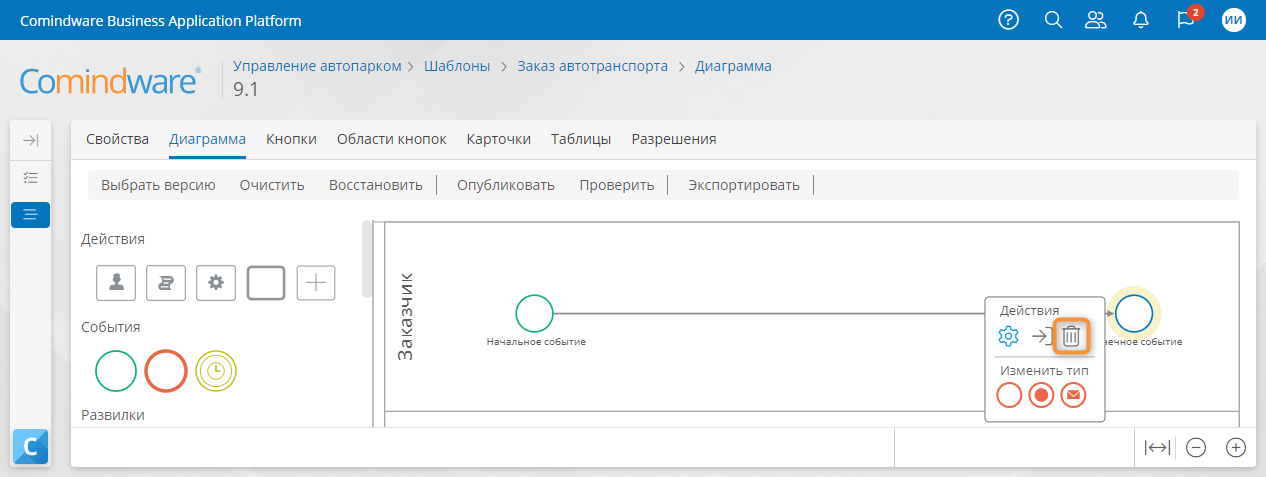Switch to the Кнопки tab
The image size is (1266, 477).
click(x=291, y=139)
